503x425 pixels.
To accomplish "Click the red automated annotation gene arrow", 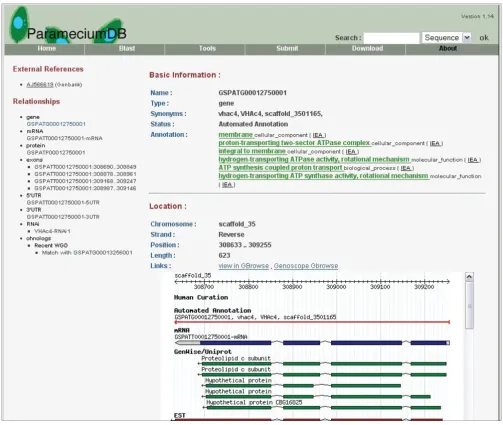I will coord(312,322).
